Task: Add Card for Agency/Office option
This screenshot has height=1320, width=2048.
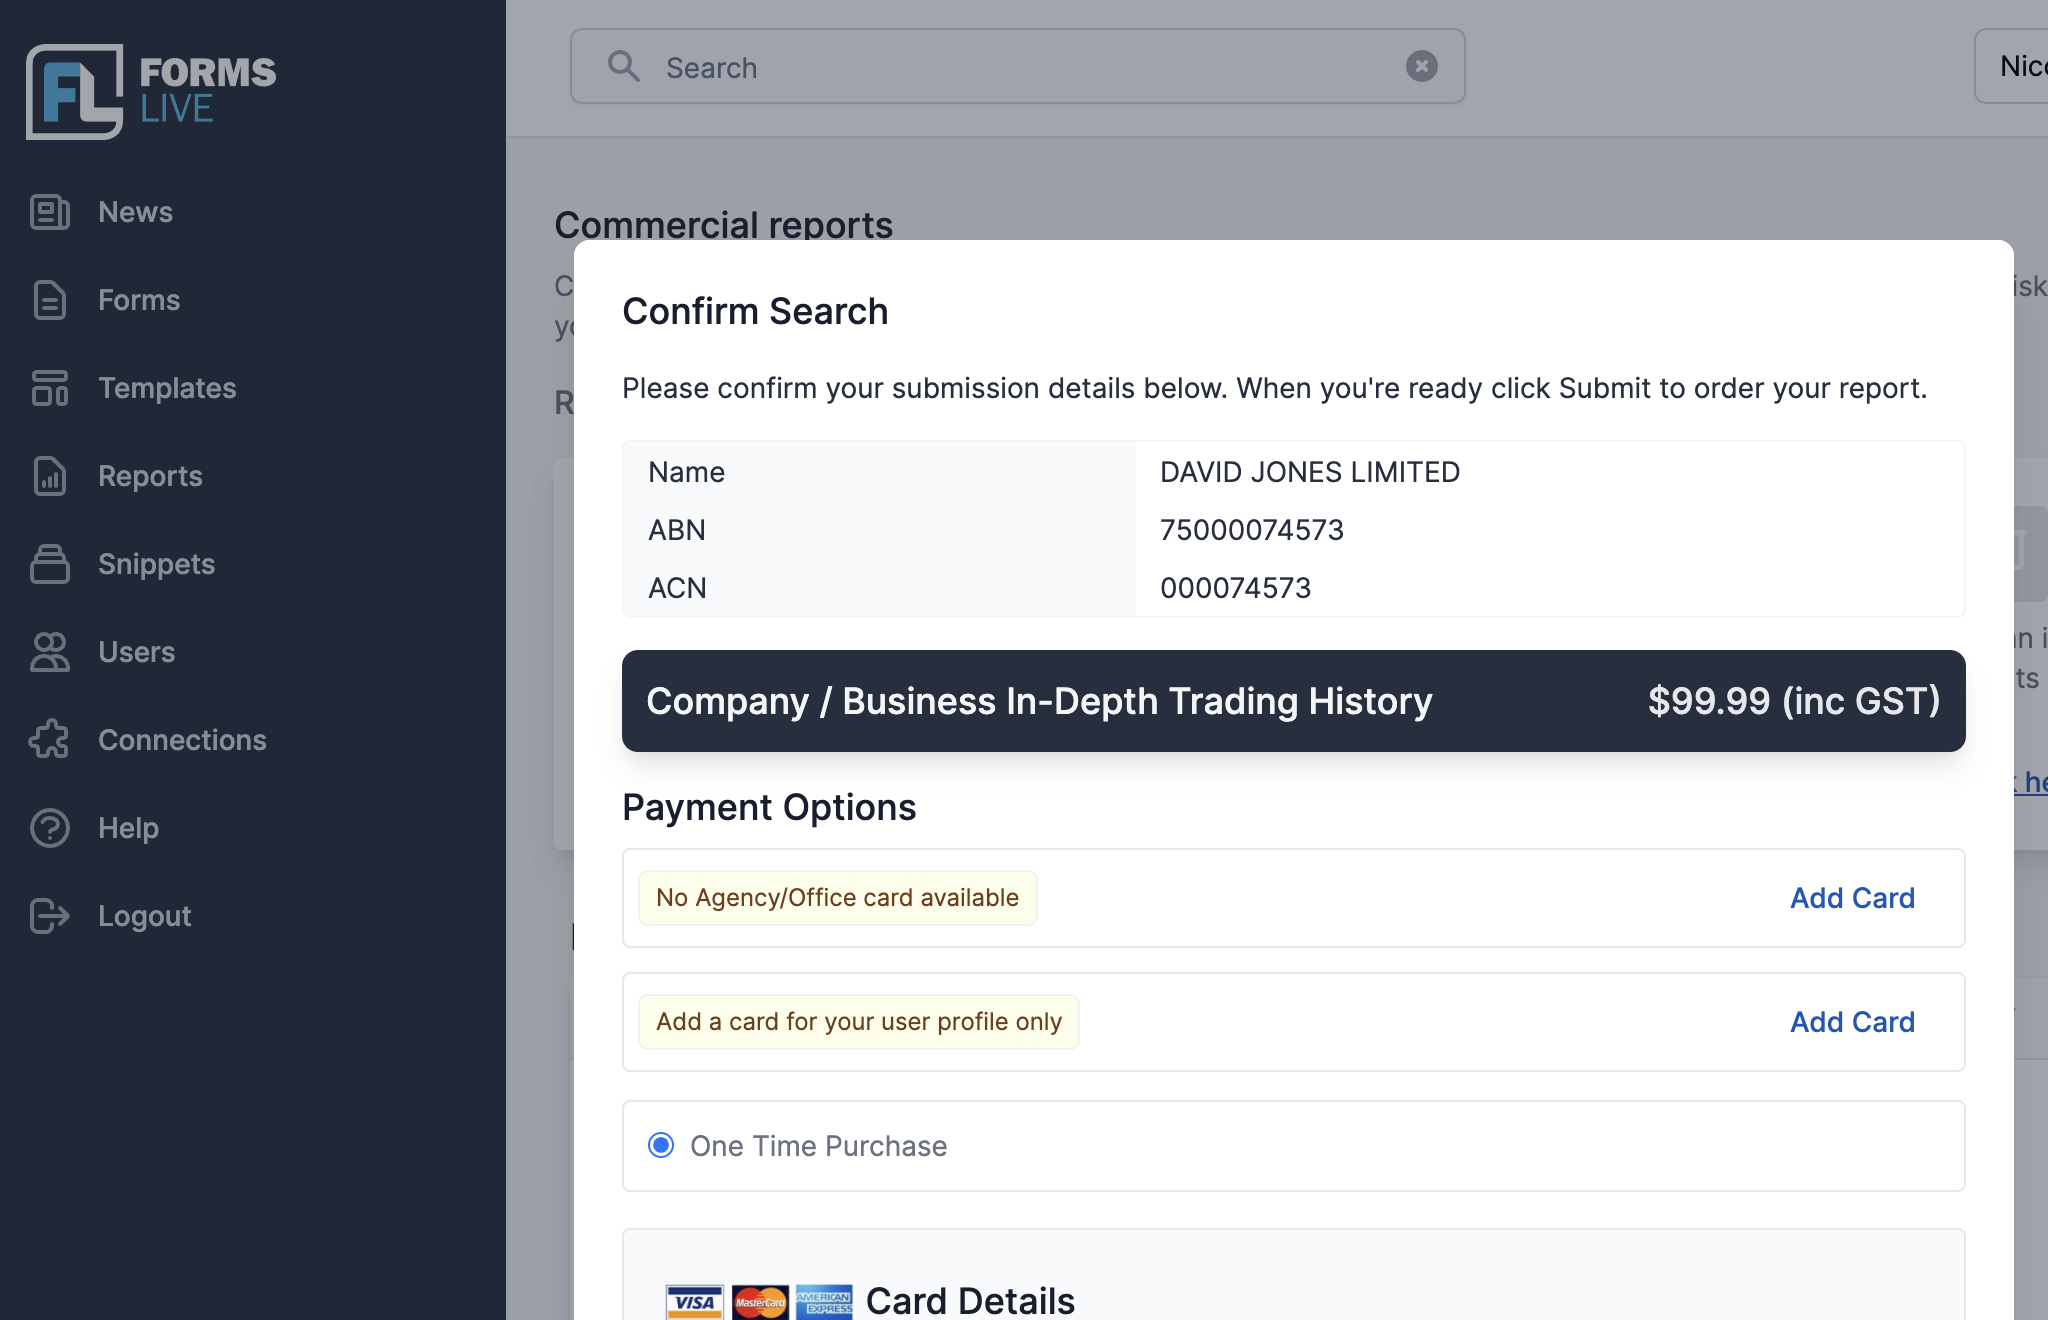Action: [1852, 898]
